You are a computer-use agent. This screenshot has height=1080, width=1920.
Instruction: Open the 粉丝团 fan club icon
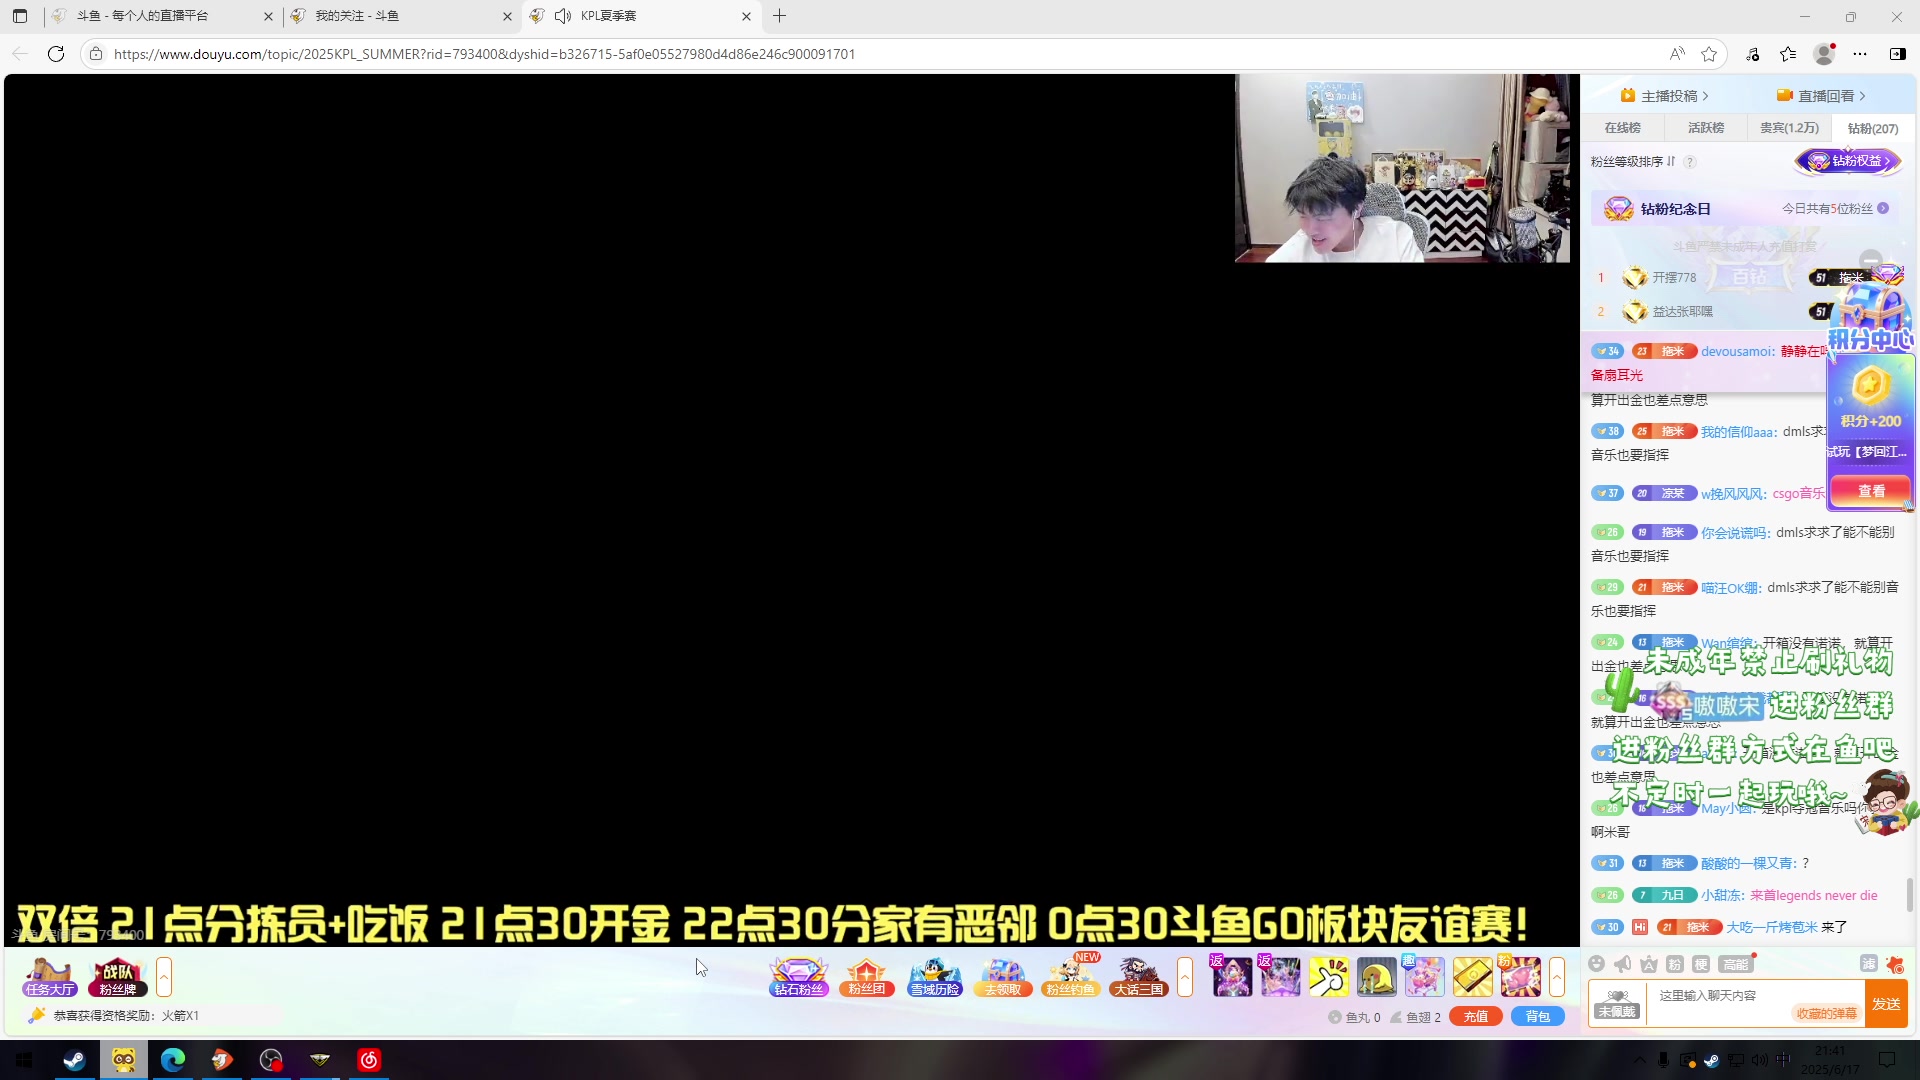point(867,977)
